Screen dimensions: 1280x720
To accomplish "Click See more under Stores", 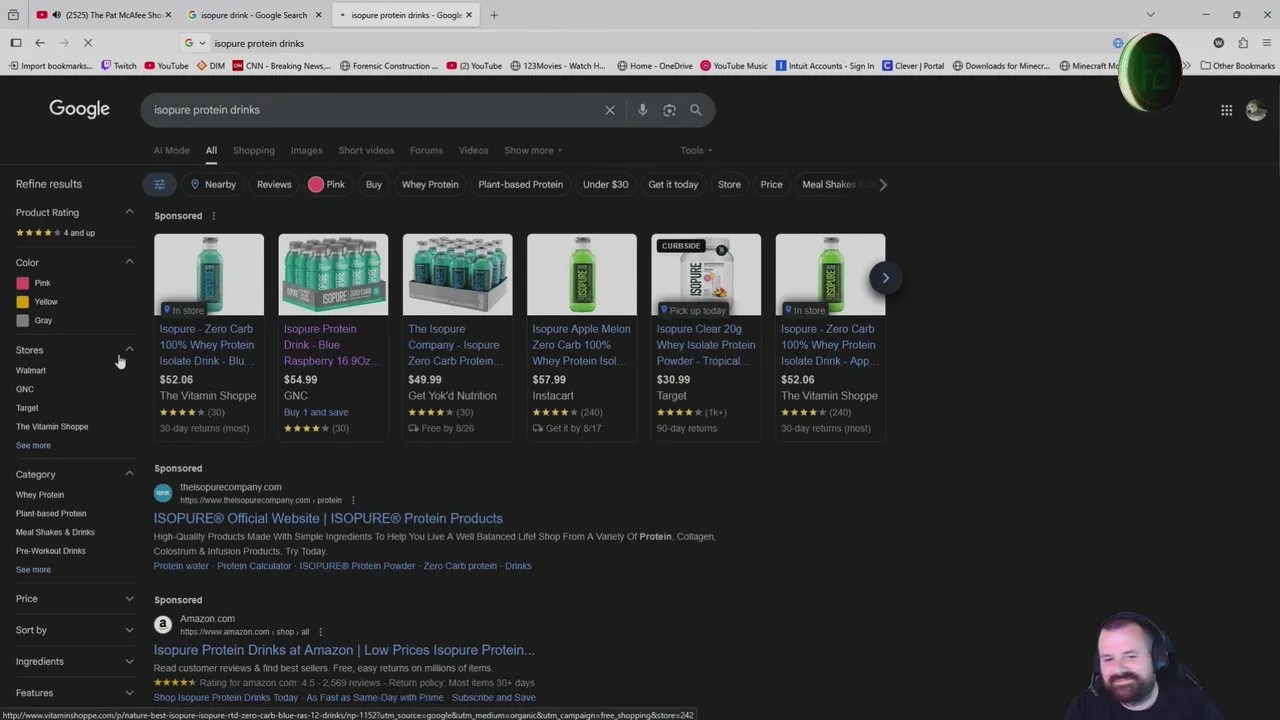I will tap(33, 445).
